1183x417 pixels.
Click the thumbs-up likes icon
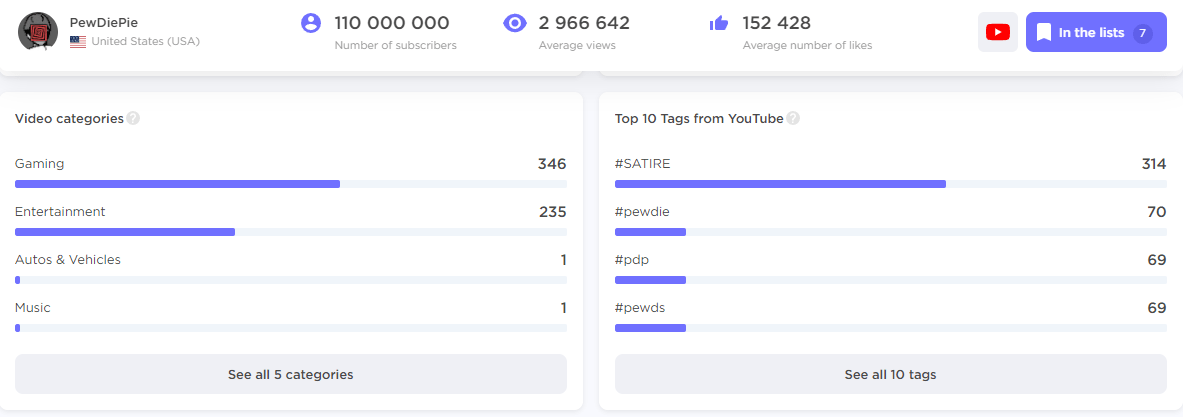pyautogui.click(x=719, y=23)
